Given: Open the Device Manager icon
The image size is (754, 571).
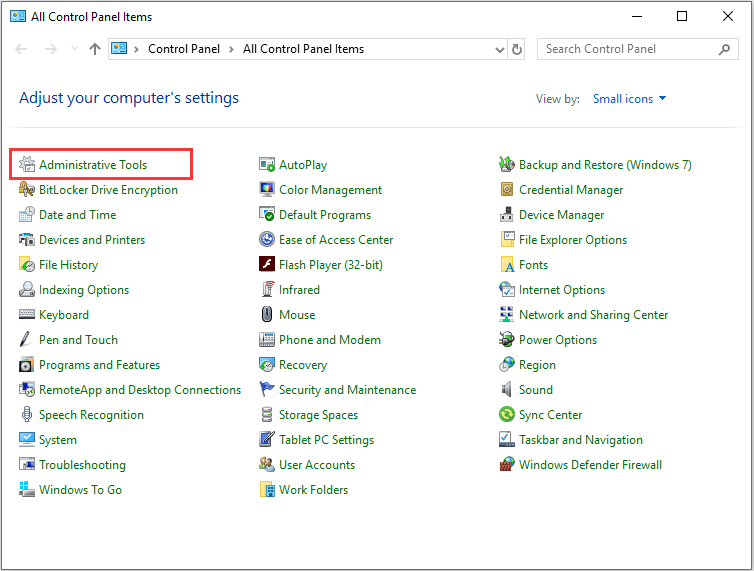Looking at the screenshot, I should 507,215.
